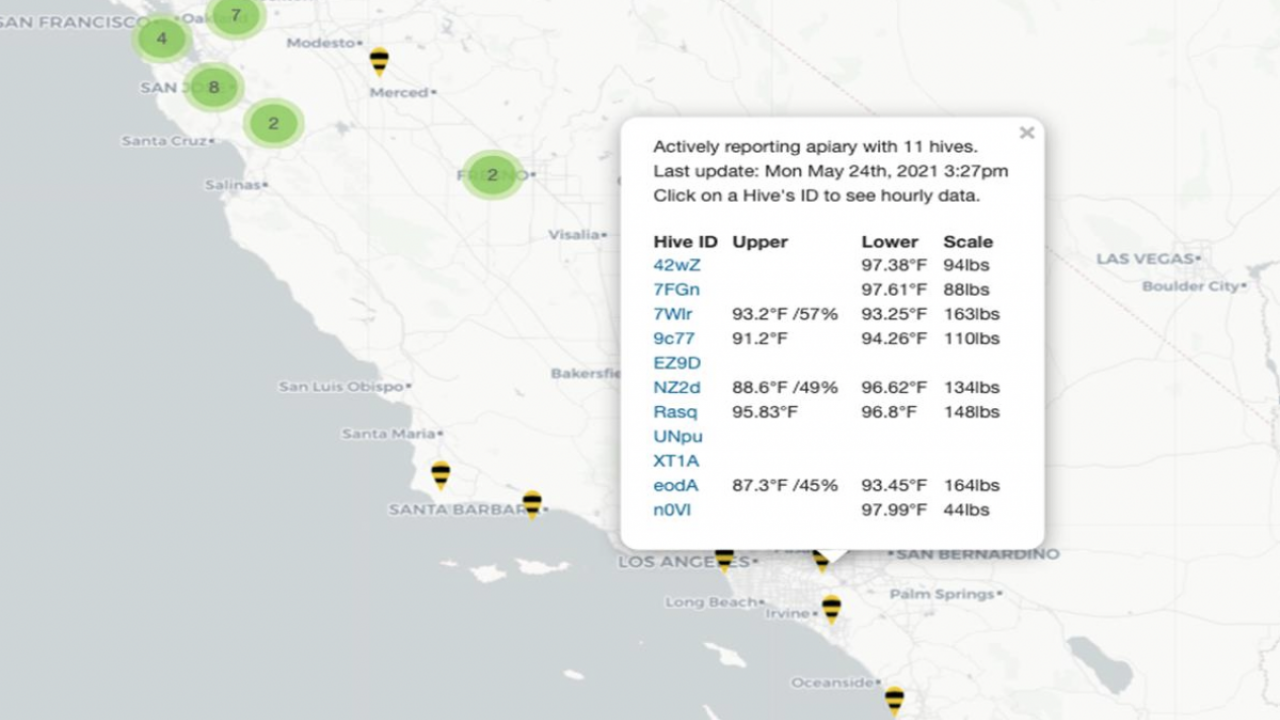This screenshot has height=720, width=1280.
Task: Open hourly data for hive Rasq
Action: [675, 412]
